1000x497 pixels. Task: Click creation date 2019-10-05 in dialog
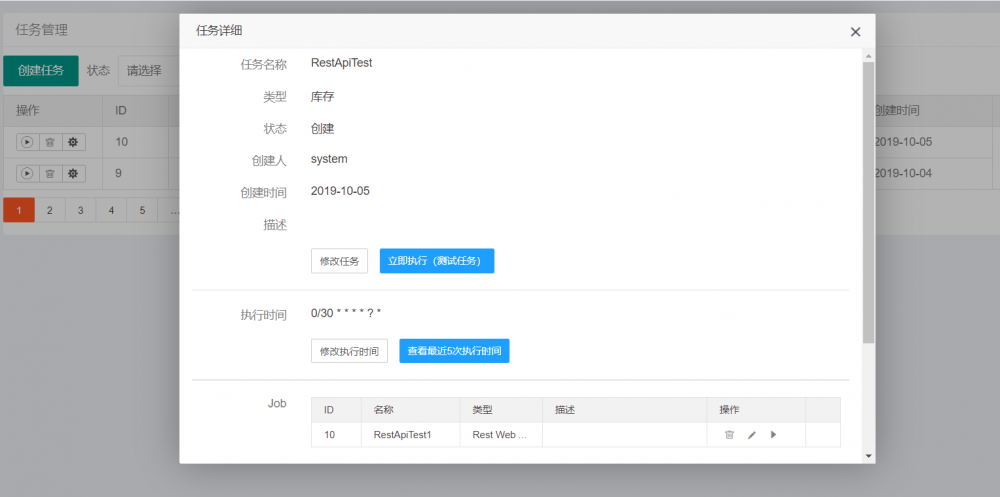[340, 191]
